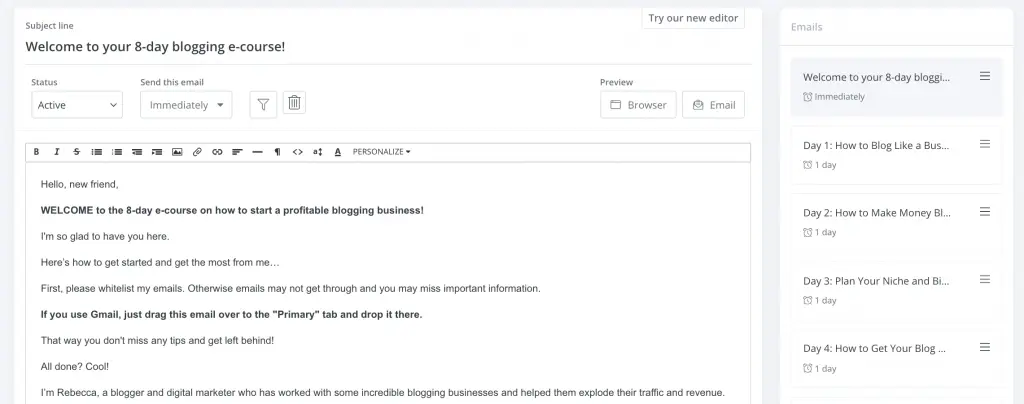Screen dimensions: 1024x404
Task: Open the code view of the email
Action: pos(297,152)
